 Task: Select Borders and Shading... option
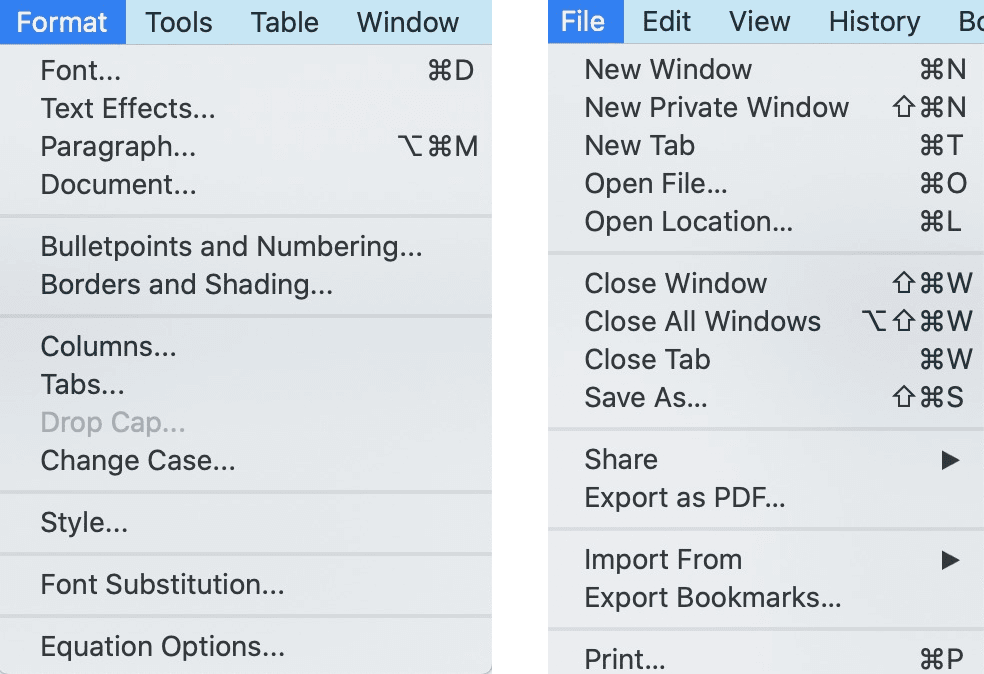[186, 285]
